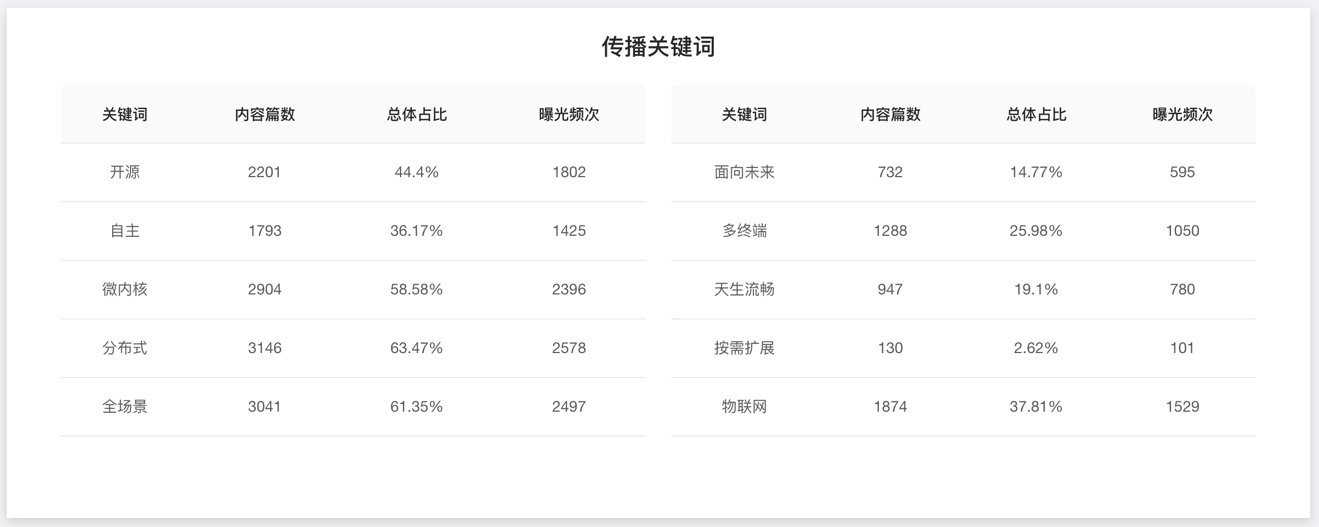Click 关键词 header in the left table
The width and height of the screenshot is (1319, 527).
click(x=125, y=115)
